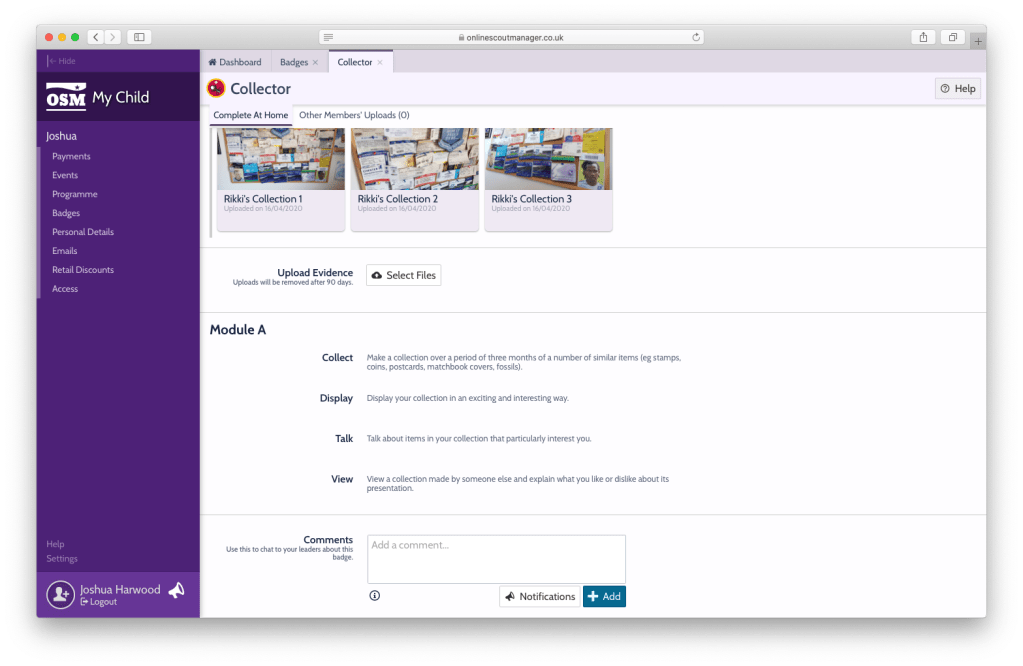Close the Collector tab
1023x666 pixels.
380,62
